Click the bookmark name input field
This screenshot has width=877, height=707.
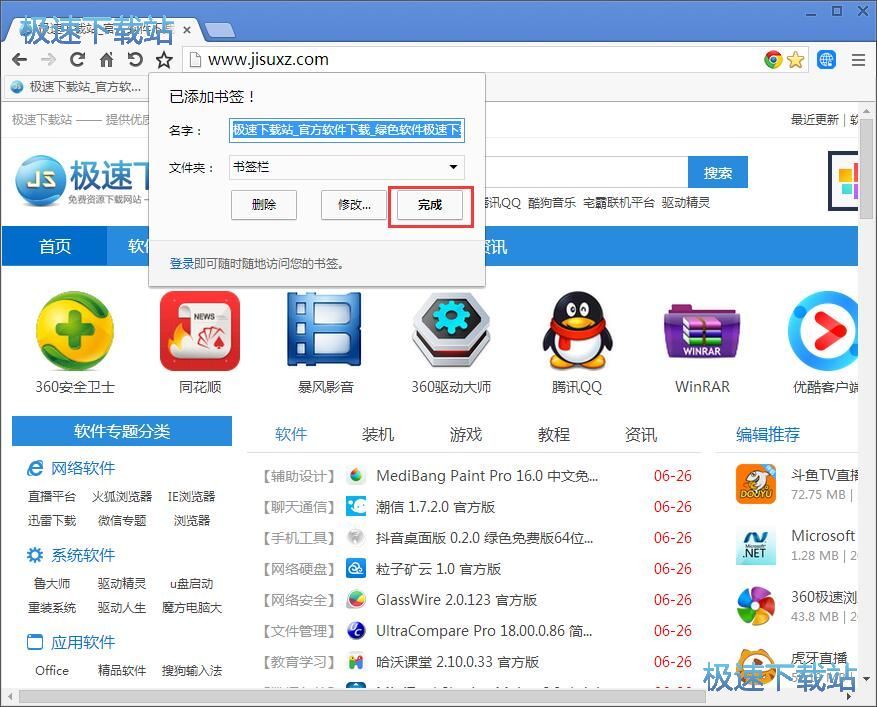pyautogui.click(x=347, y=130)
